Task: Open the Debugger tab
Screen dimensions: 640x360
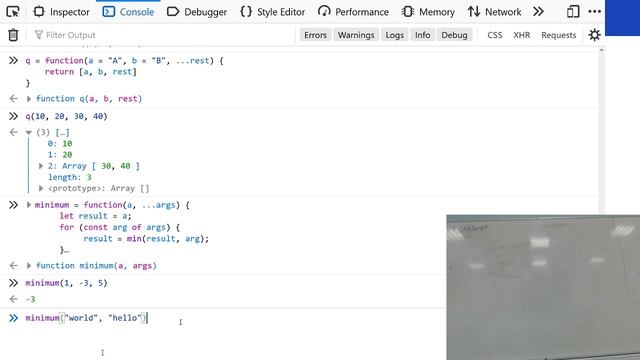Action: (x=197, y=12)
